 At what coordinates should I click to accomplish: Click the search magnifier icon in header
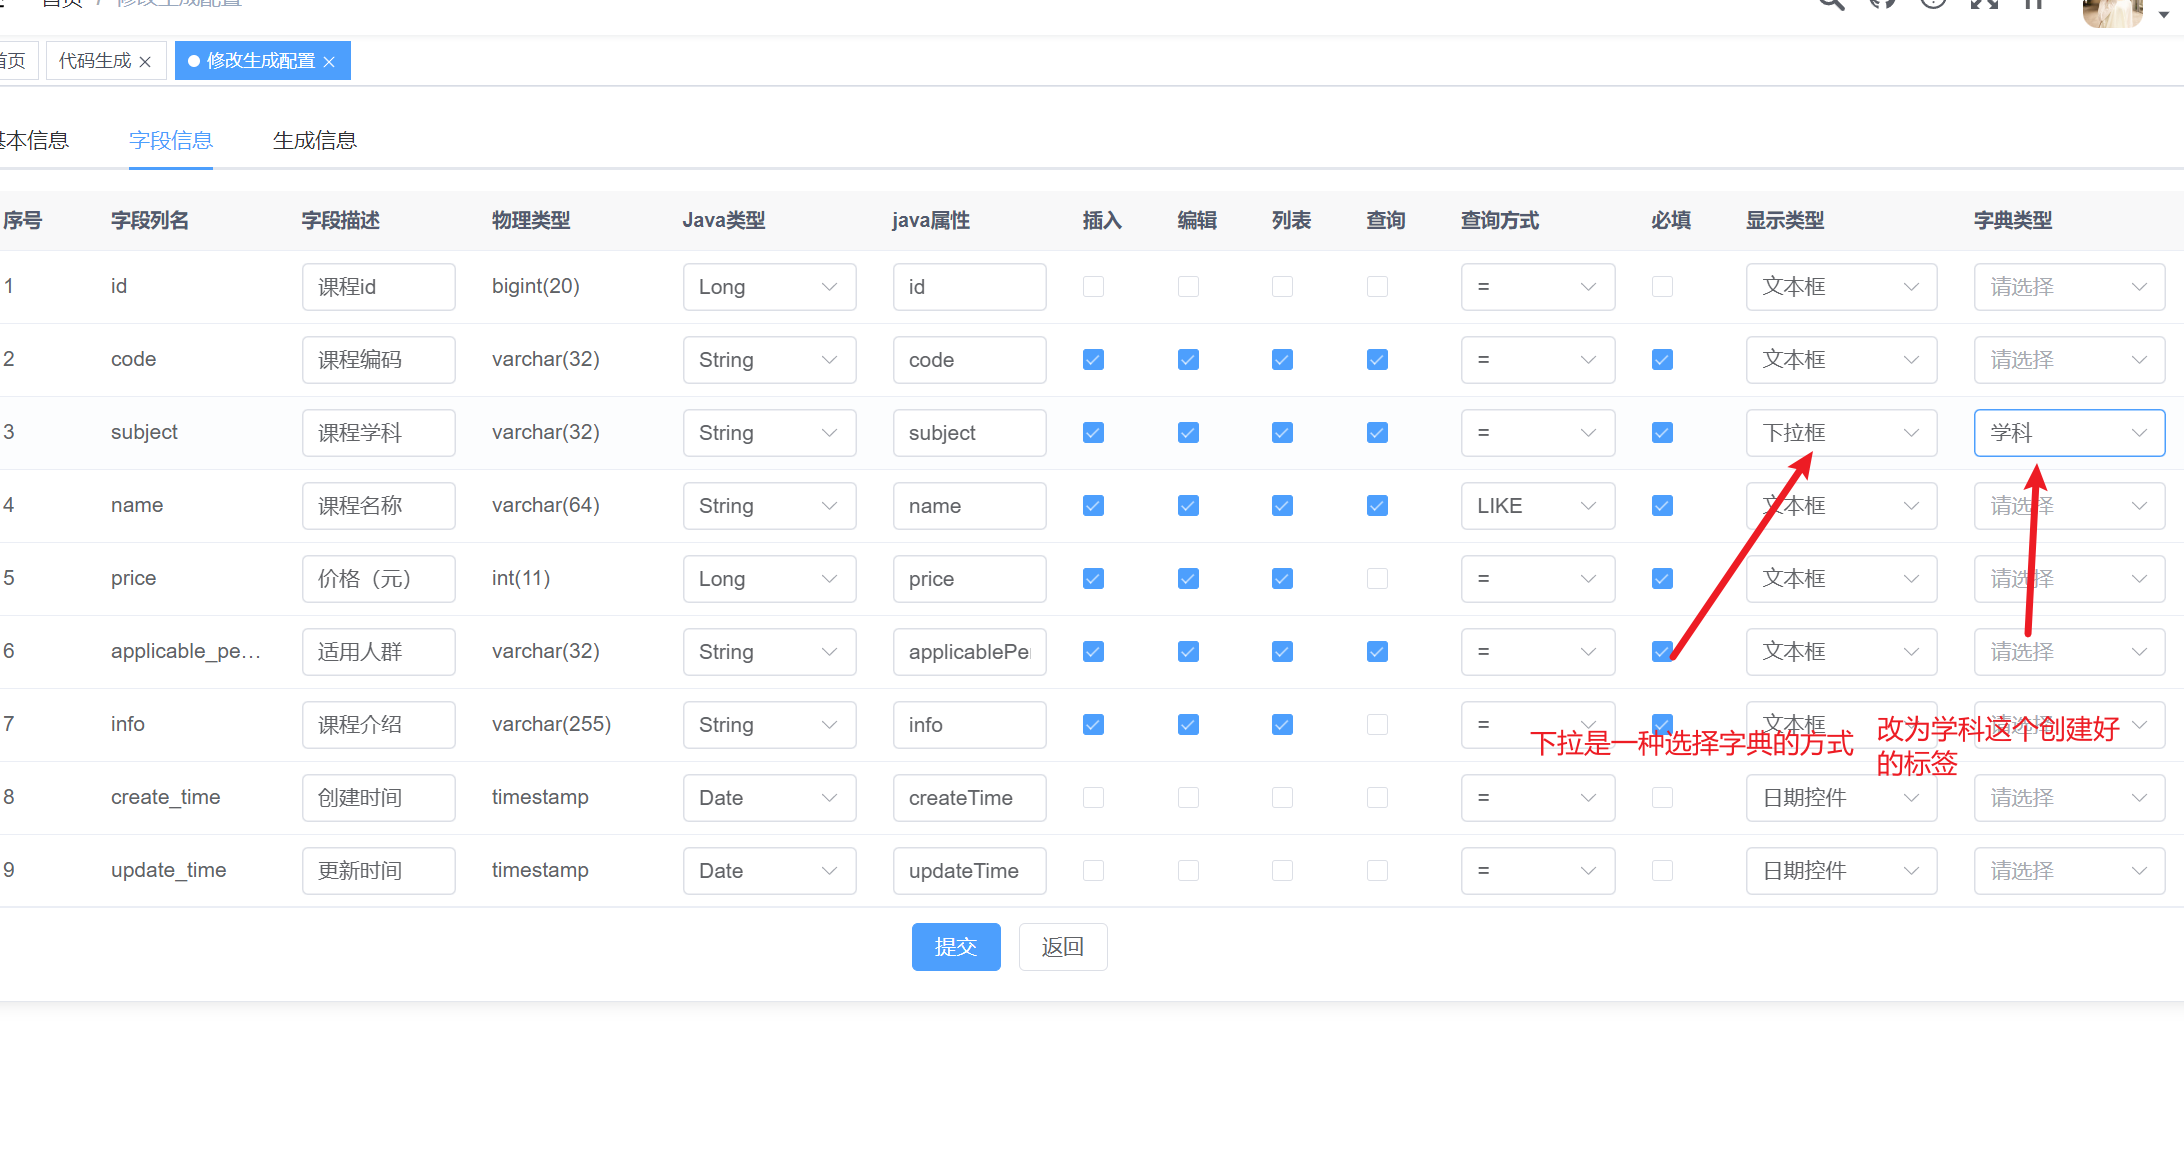click(1831, 4)
